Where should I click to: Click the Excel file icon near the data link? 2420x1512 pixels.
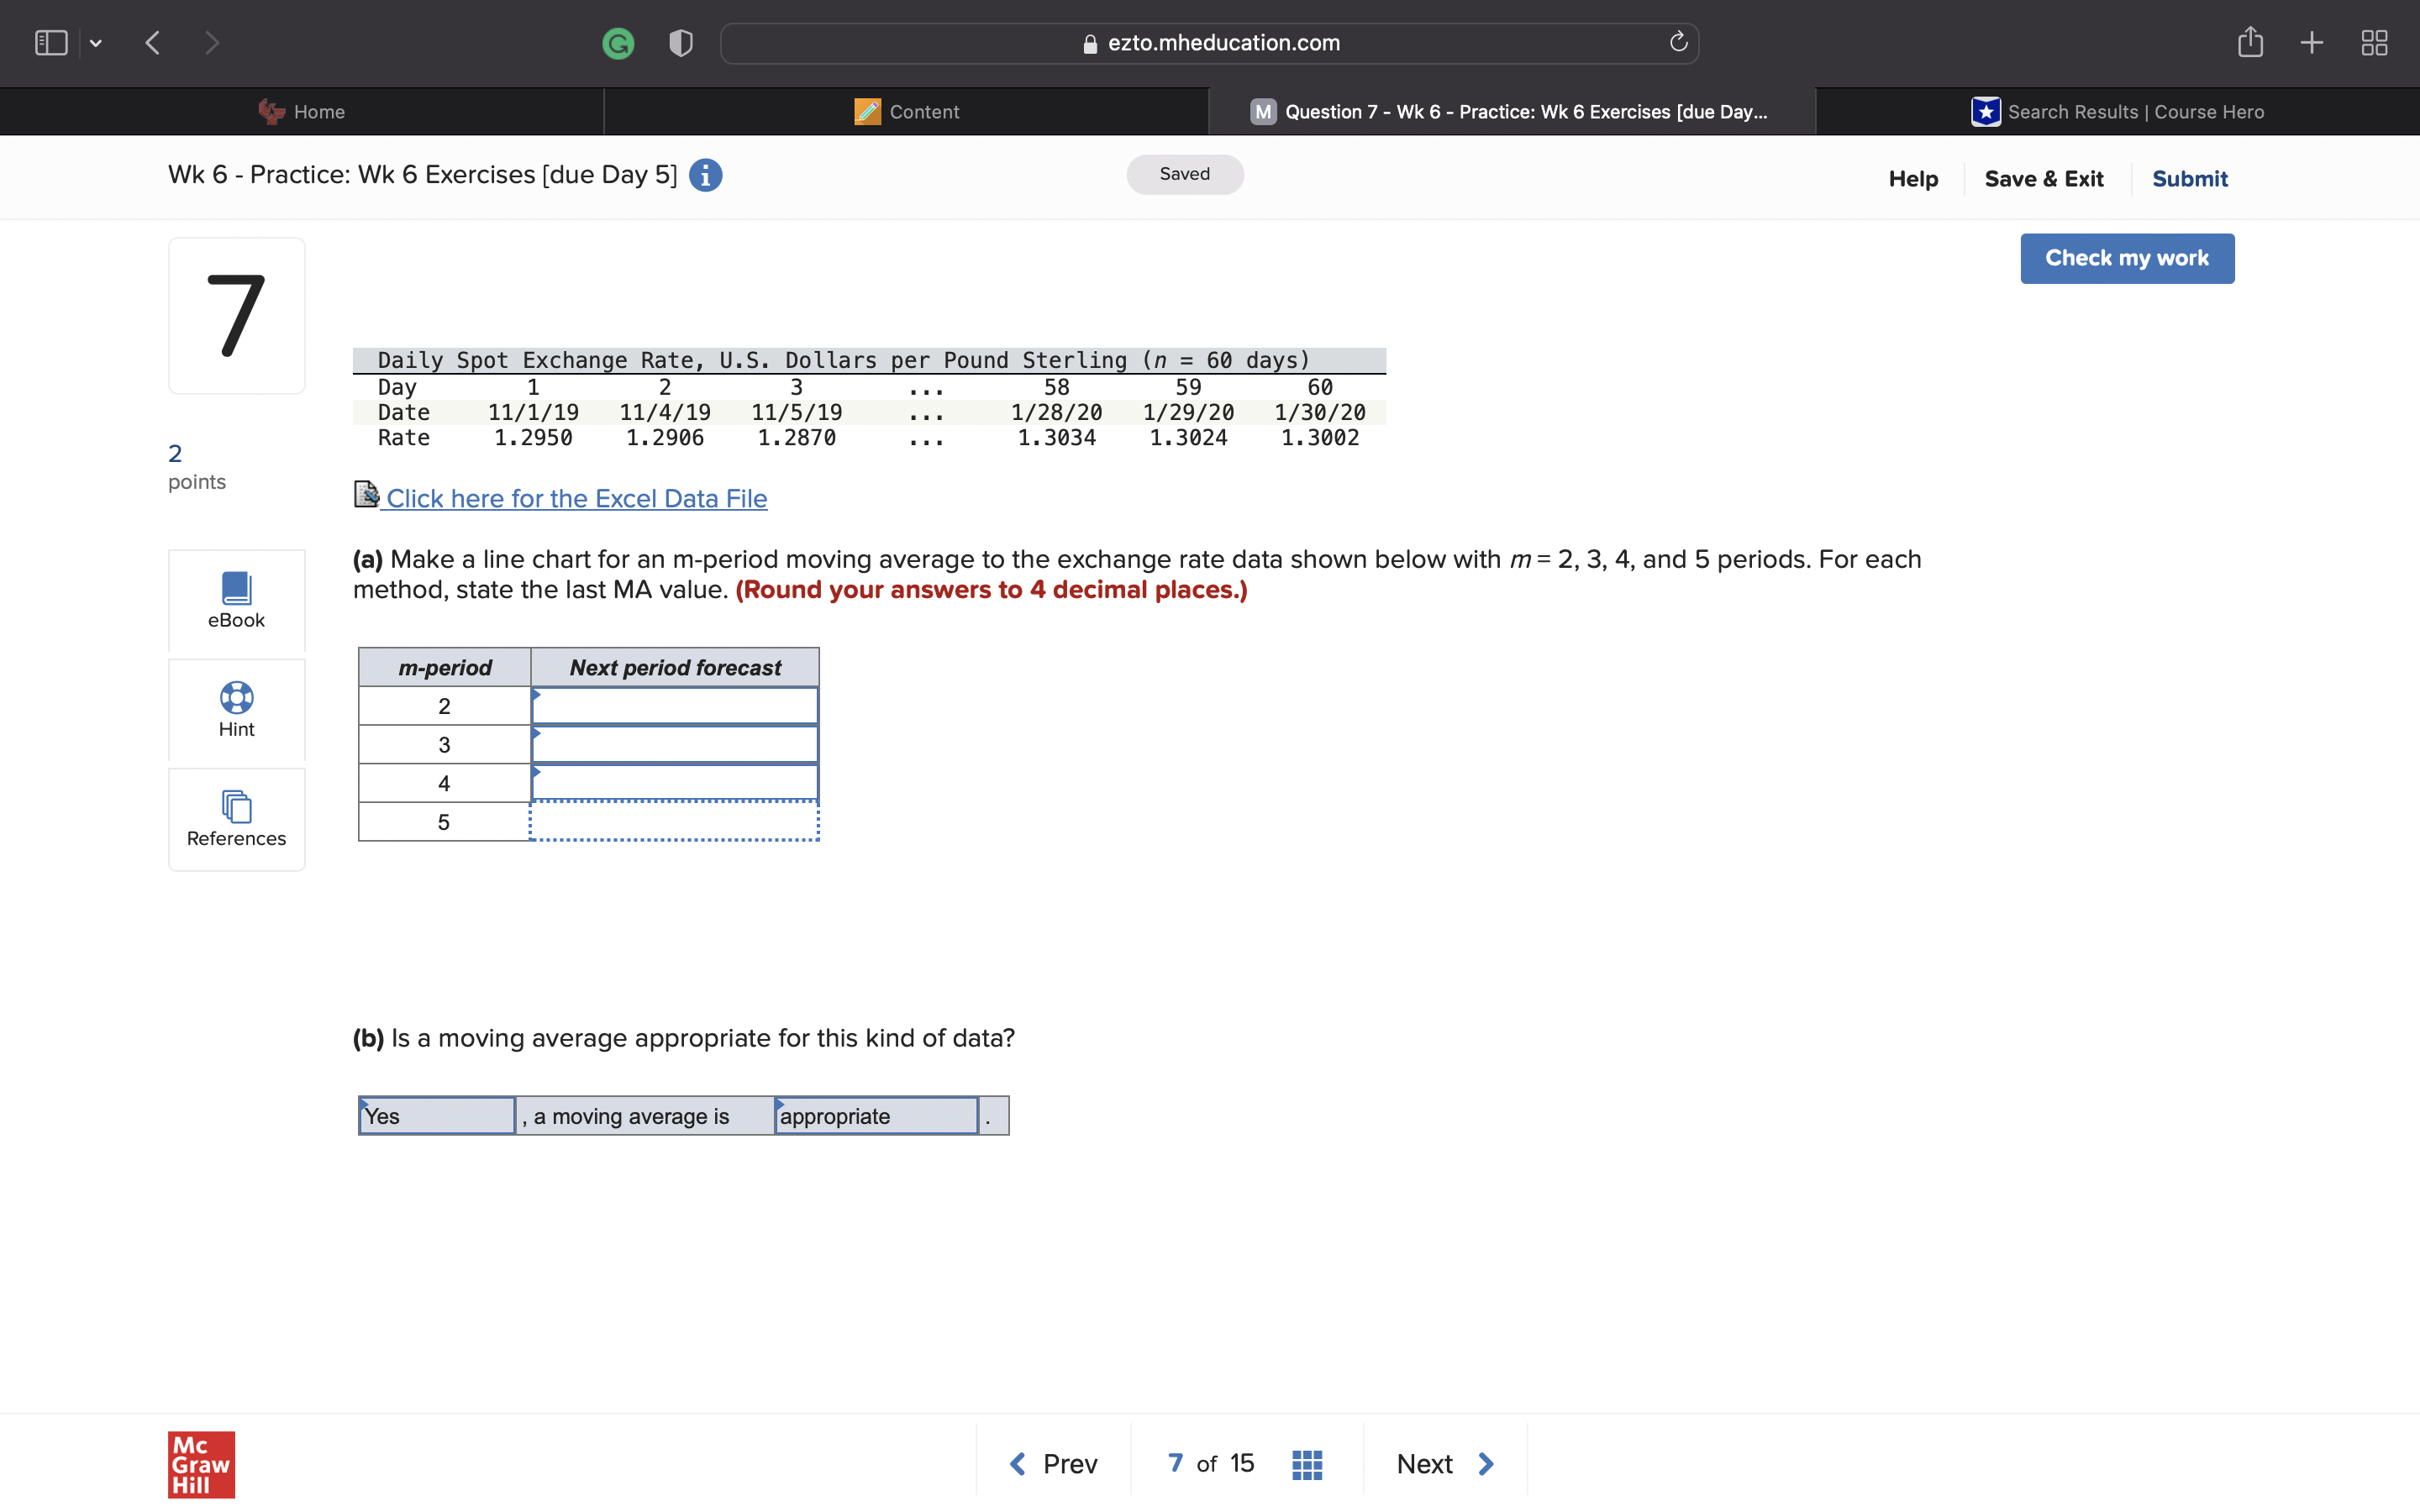pyautogui.click(x=366, y=494)
